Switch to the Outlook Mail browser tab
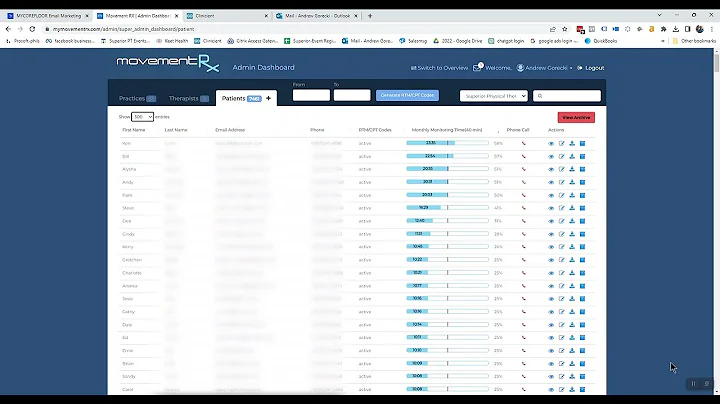The image size is (720, 404). 317,16
